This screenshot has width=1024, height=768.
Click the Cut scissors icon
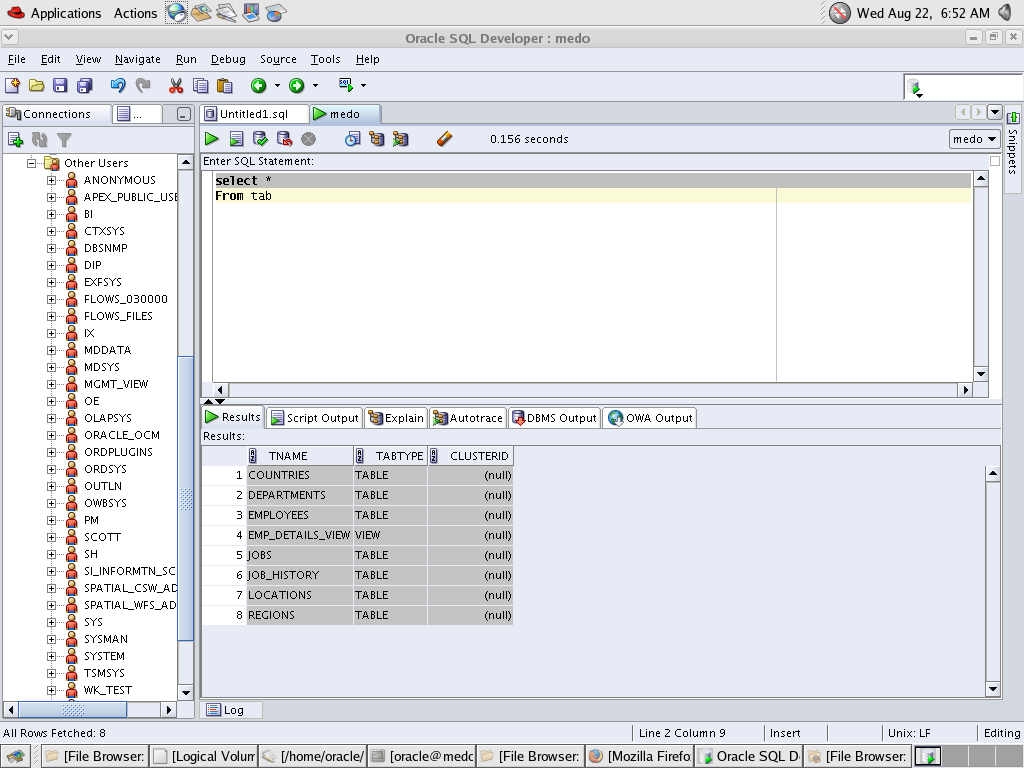[x=176, y=86]
